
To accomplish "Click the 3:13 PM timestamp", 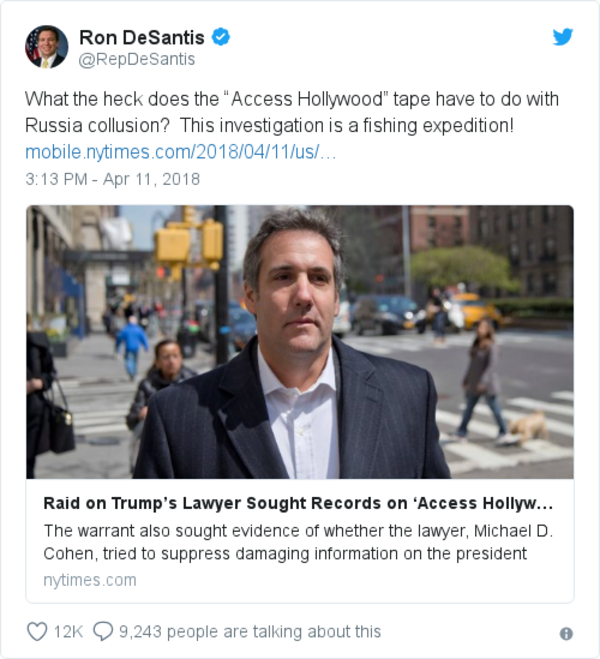I will pyautogui.click(x=56, y=179).
